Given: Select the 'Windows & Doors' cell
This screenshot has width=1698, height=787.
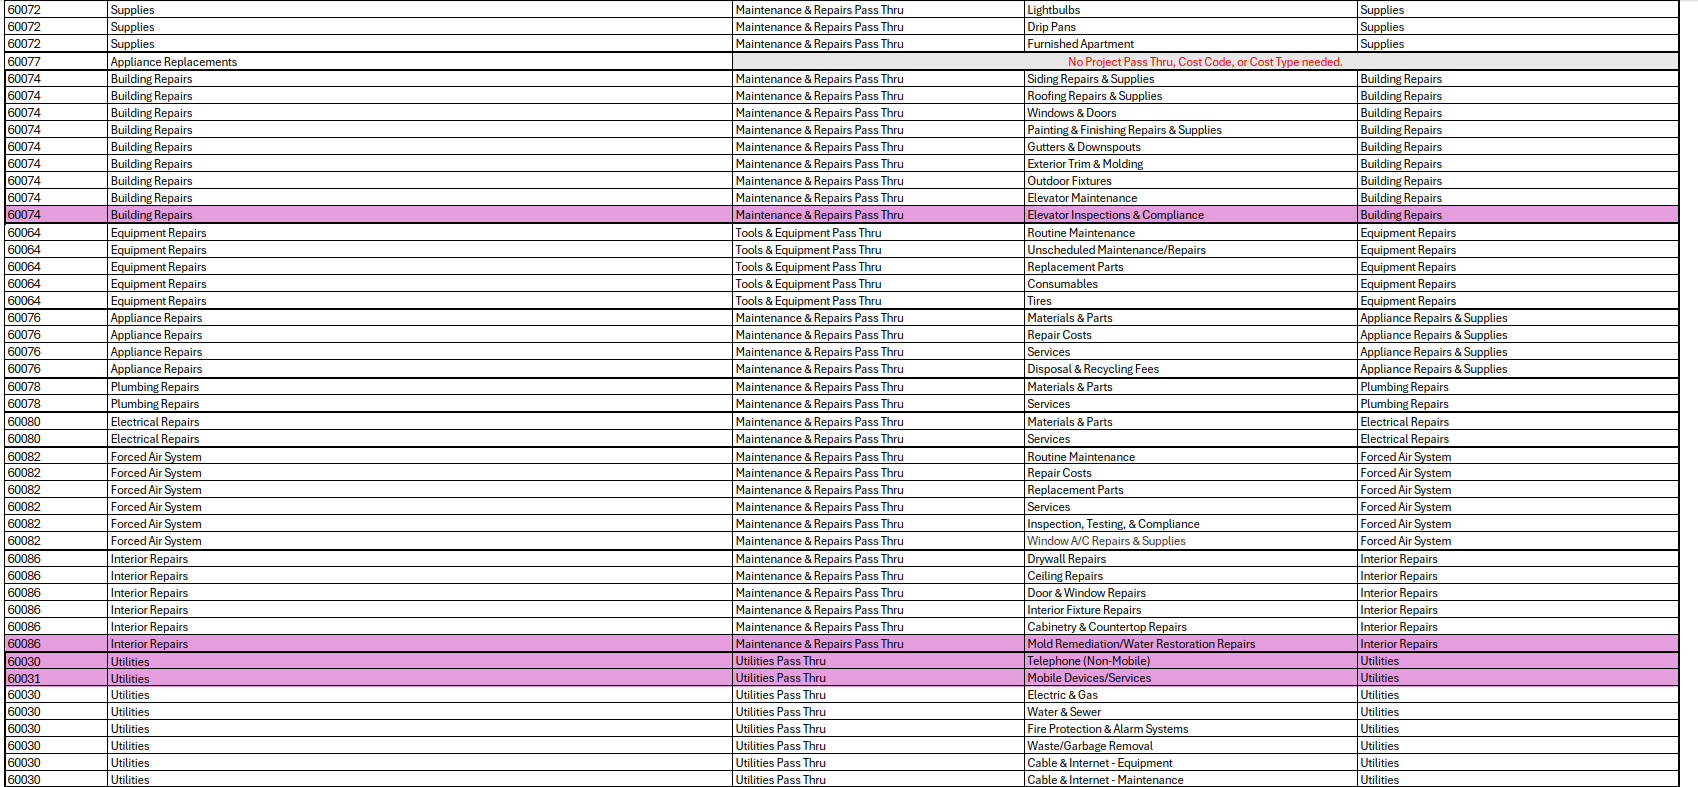Looking at the screenshot, I should coord(1190,113).
